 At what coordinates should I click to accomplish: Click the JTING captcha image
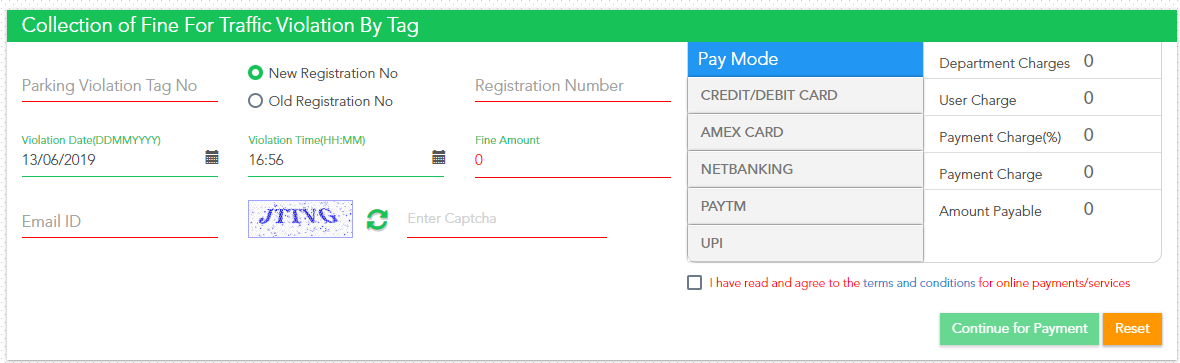click(x=300, y=218)
